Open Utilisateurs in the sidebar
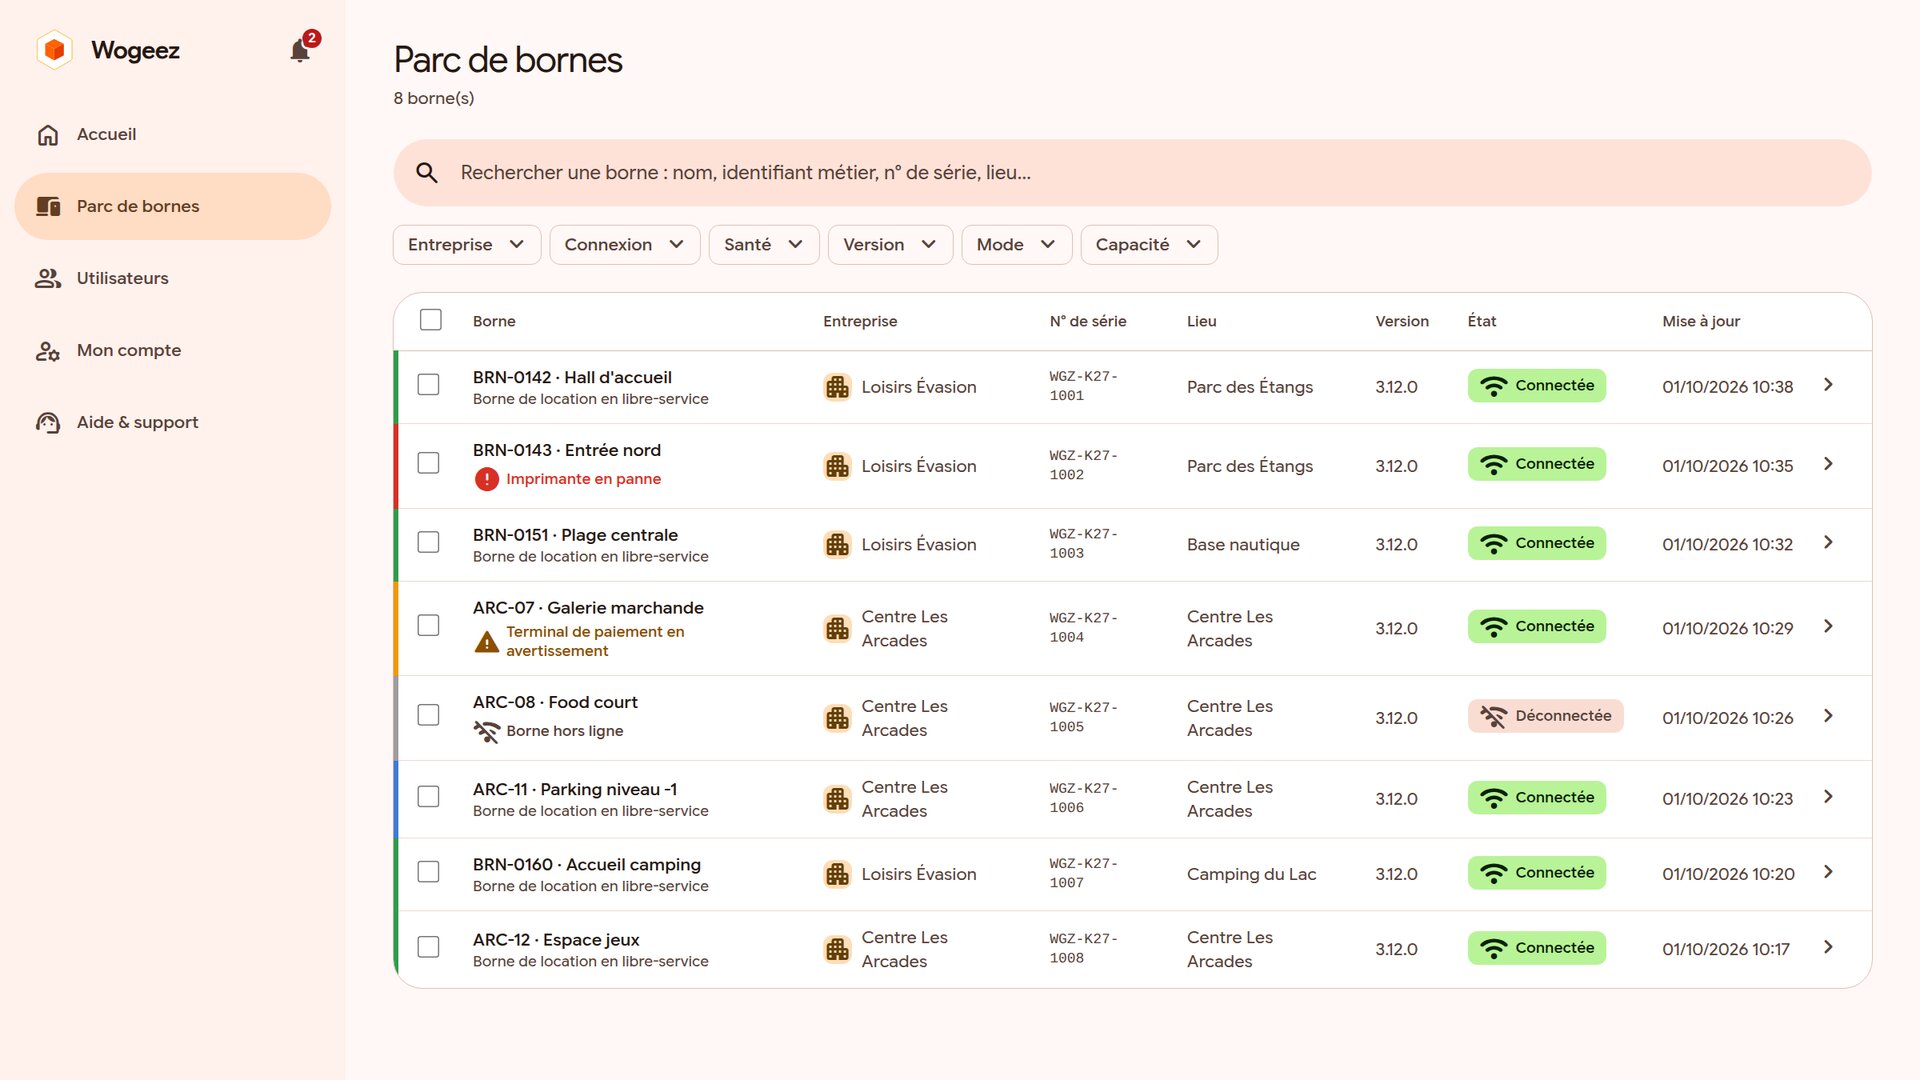 point(173,279)
